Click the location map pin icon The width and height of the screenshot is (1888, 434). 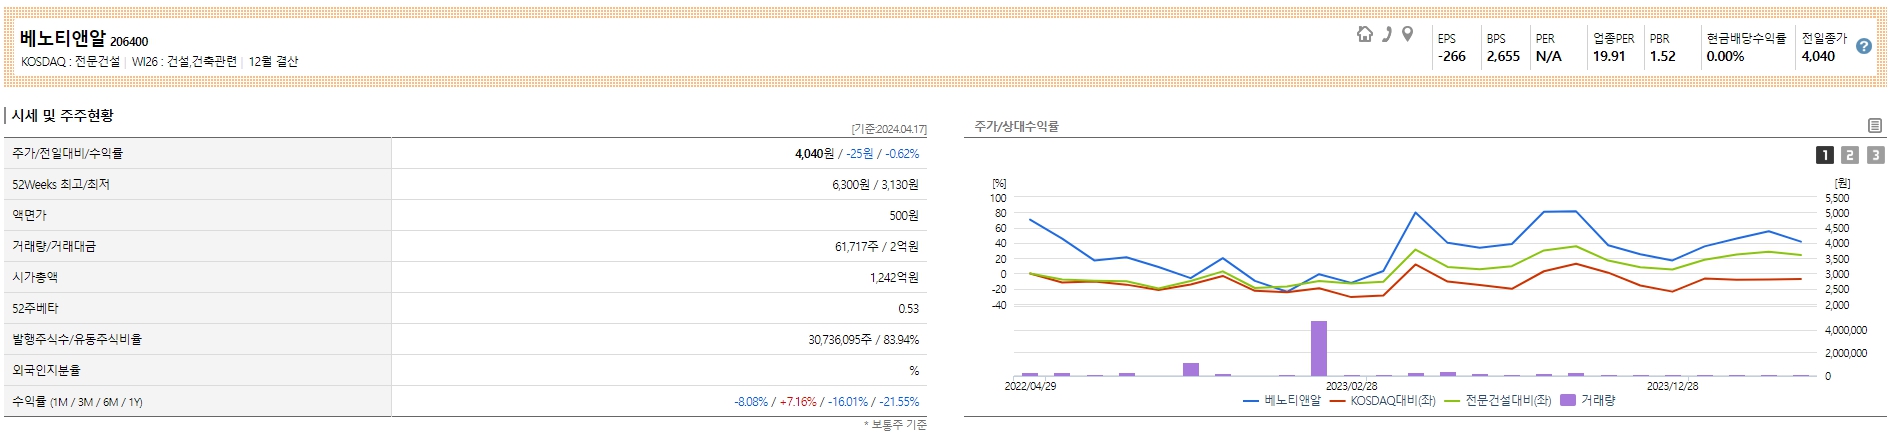pyautogui.click(x=1407, y=34)
